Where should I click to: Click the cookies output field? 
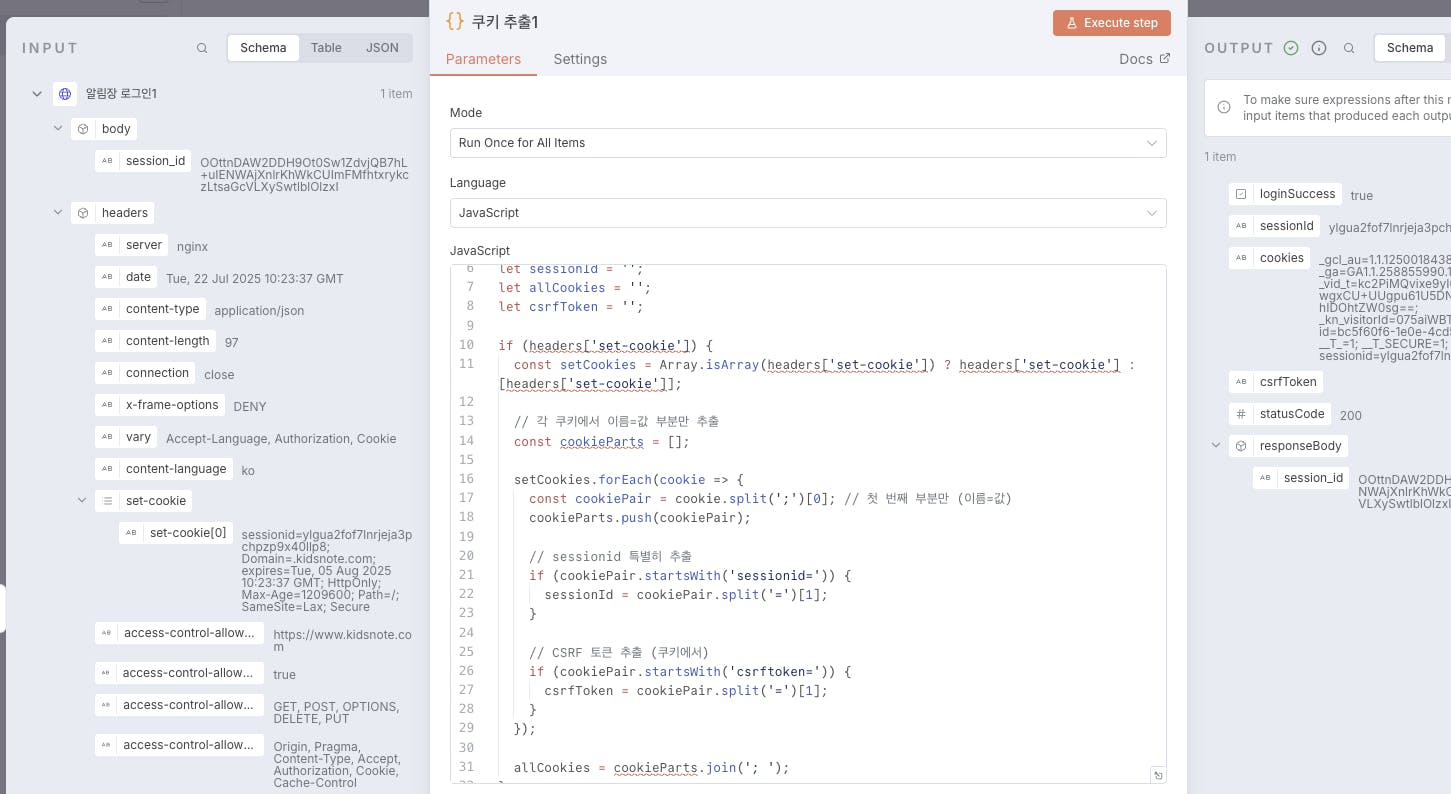(x=1270, y=258)
